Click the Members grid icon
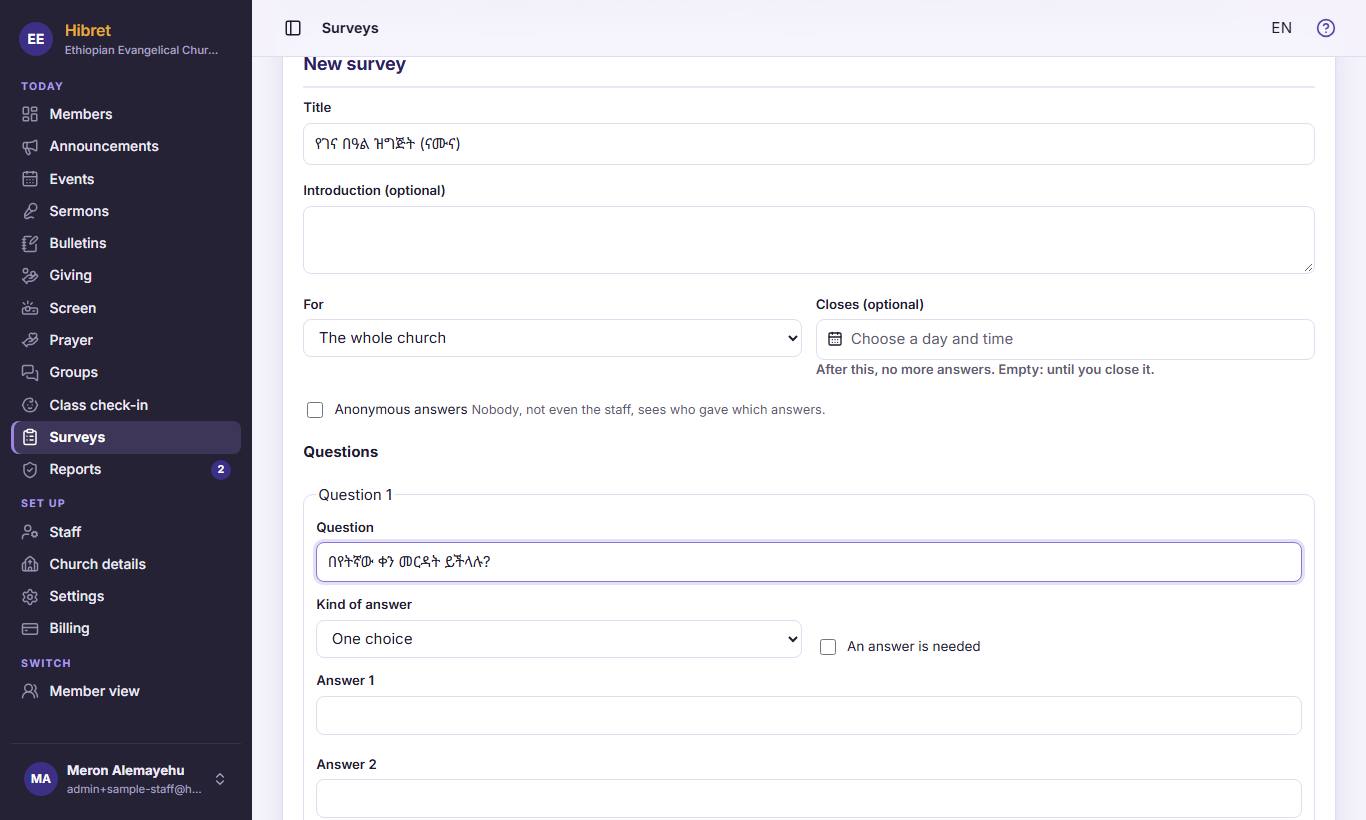 click(30, 114)
